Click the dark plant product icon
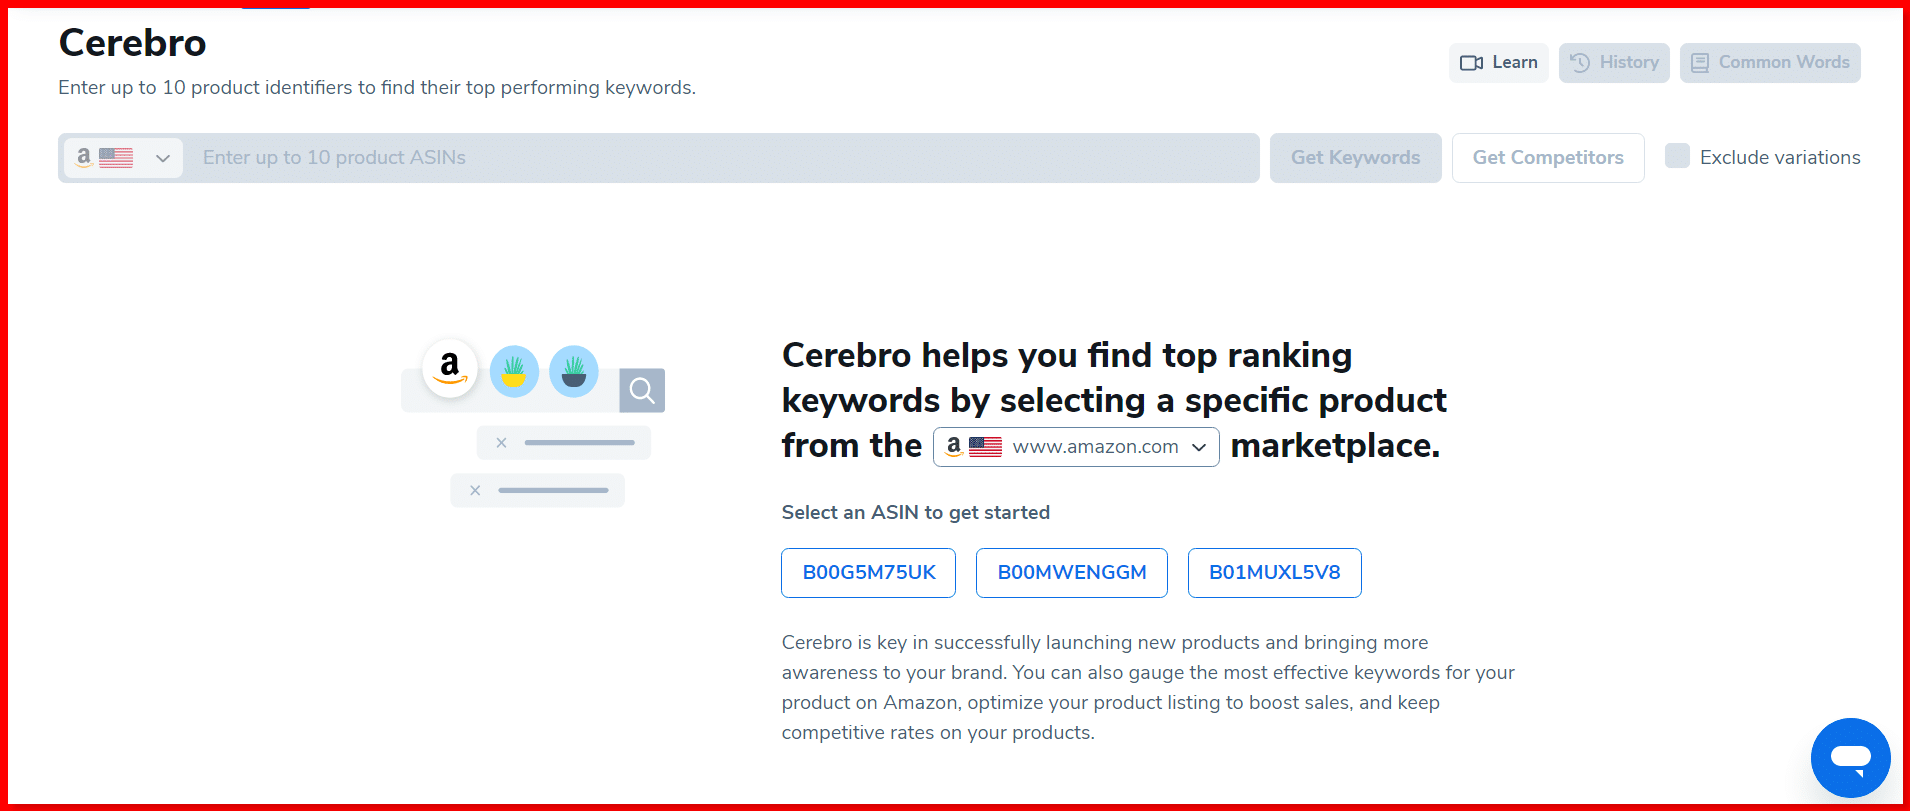This screenshot has height=811, width=1910. (x=574, y=371)
